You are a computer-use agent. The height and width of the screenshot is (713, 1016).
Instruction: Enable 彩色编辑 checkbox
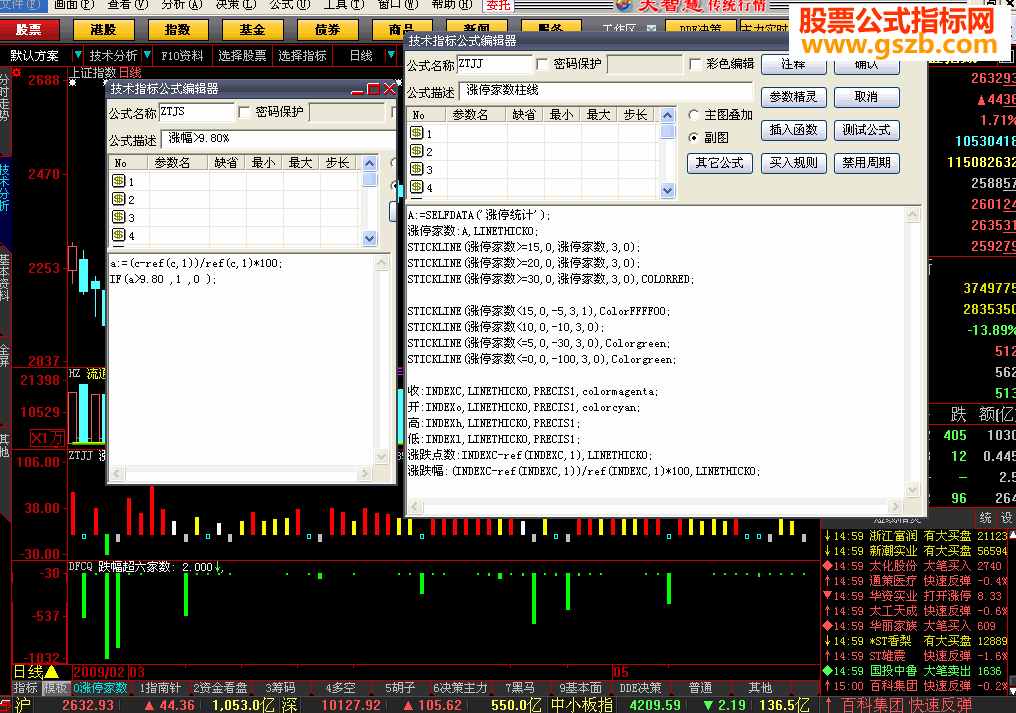[x=696, y=64]
